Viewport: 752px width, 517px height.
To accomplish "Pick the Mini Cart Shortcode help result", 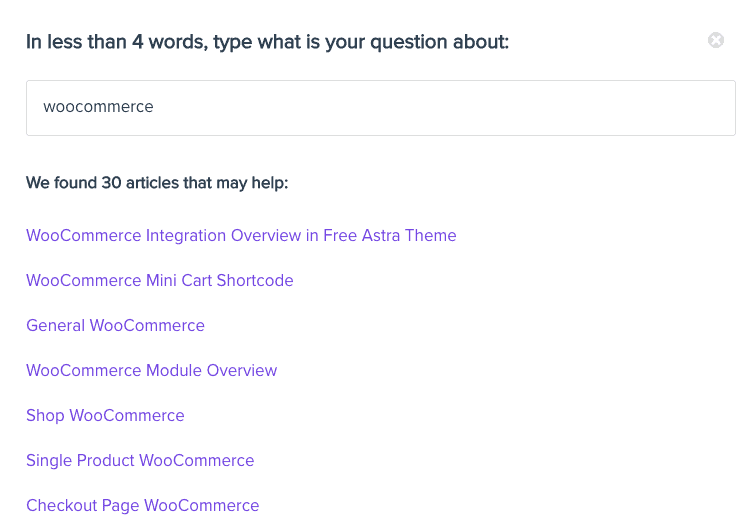I will point(160,281).
